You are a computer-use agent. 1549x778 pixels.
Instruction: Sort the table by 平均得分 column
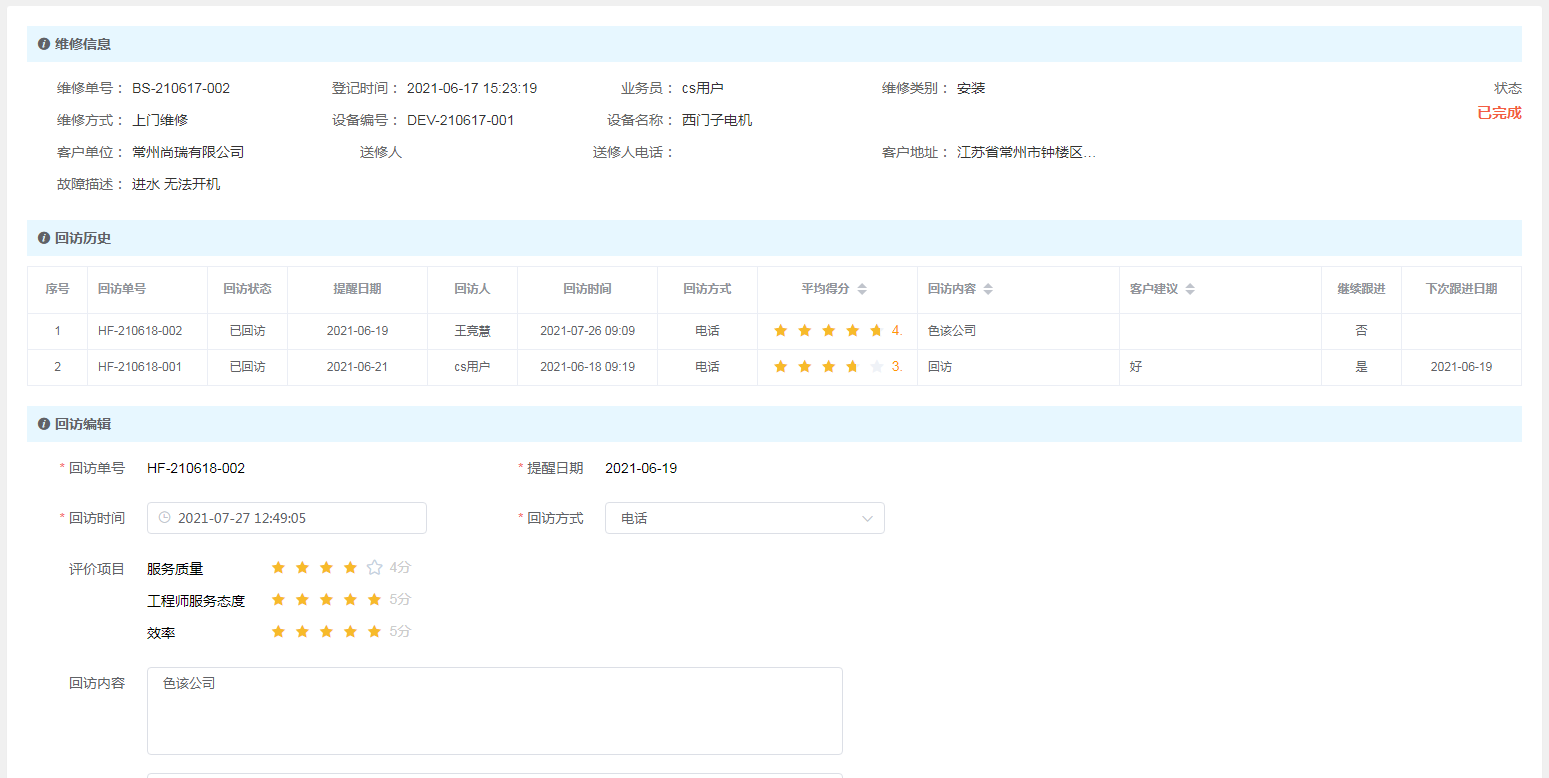(862, 289)
